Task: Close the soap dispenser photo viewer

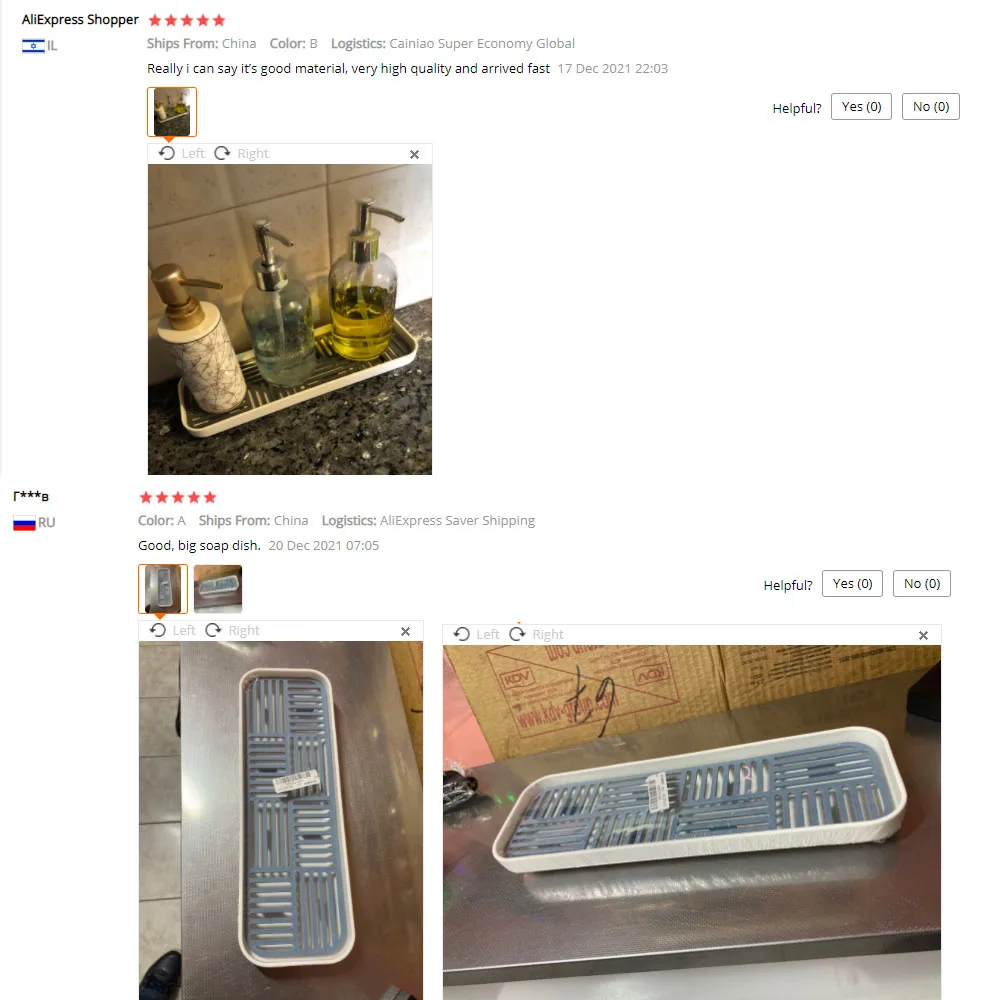Action: coord(415,154)
